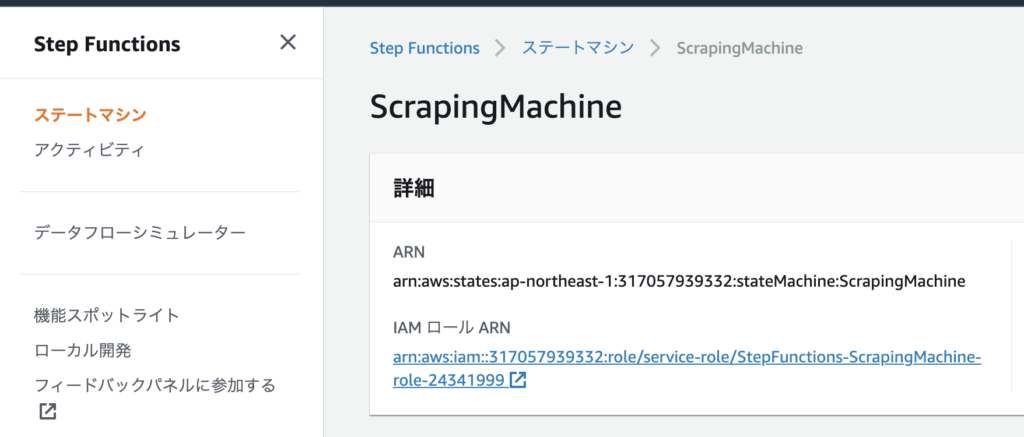The height and width of the screenshot is (437, 1024).
Task: Open the IAM role ARN link
Action: (687, 369)
